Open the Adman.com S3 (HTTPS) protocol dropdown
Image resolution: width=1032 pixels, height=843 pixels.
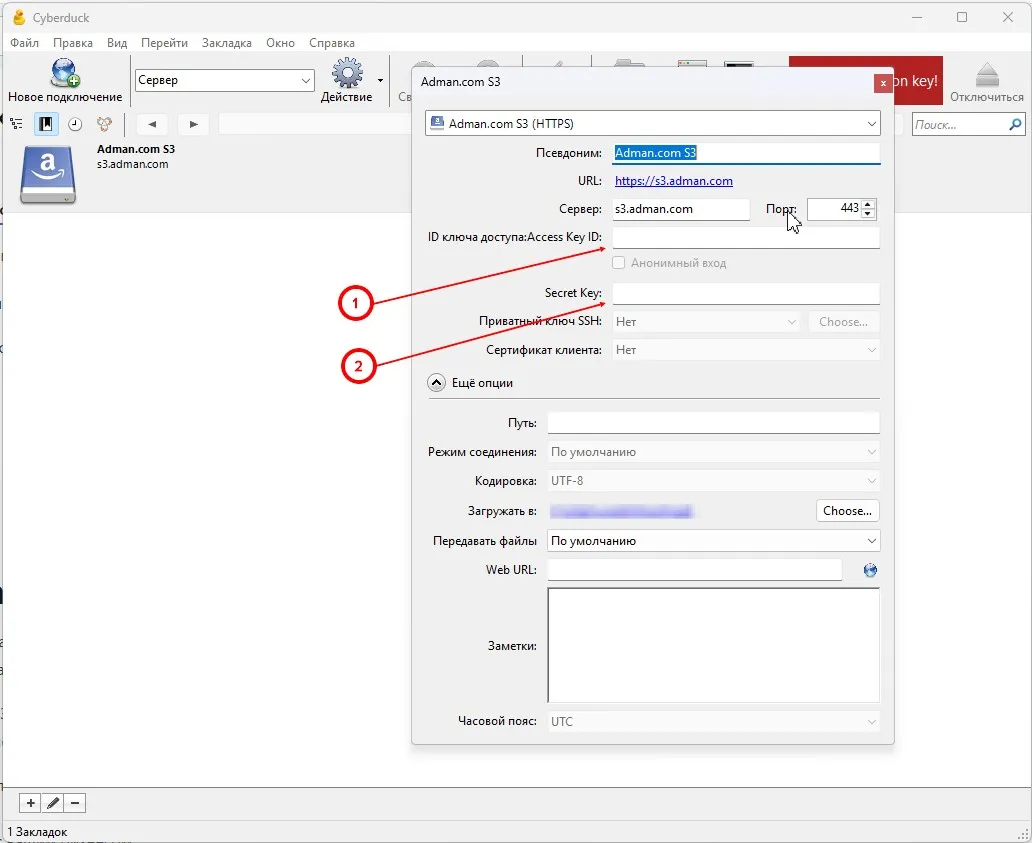click(x=652, y=124)
